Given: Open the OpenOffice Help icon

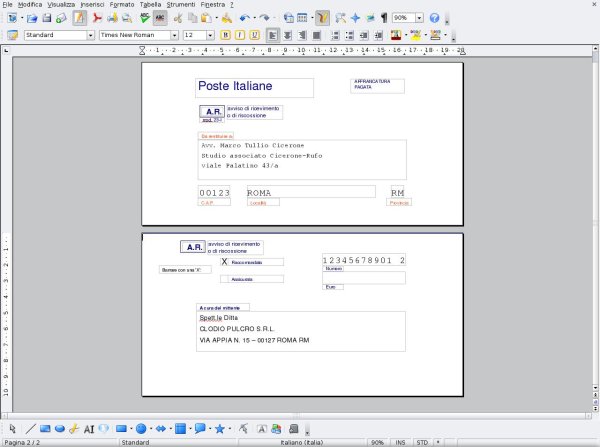Looking at the screenshot, I should [x=434, y=18].
